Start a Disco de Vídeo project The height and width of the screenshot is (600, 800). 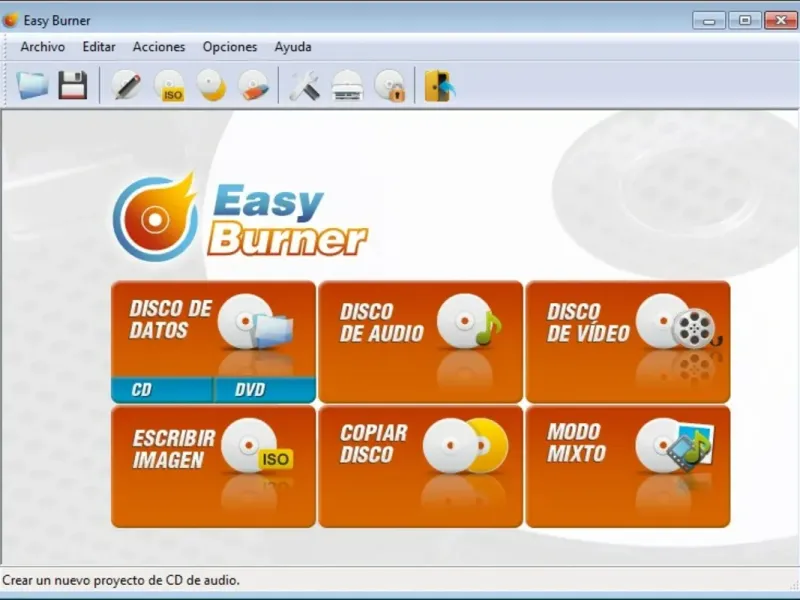[x=628, y=342]
